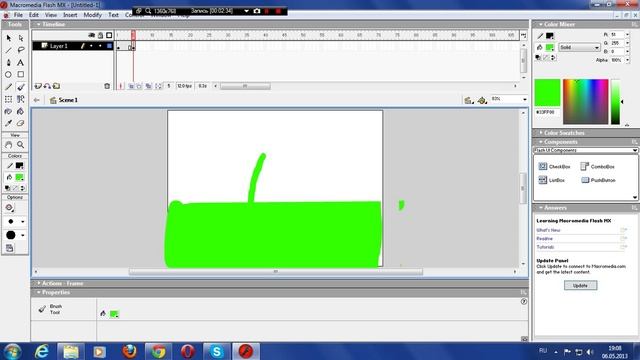640x360 pixels.
Task: Click the Default Colors icon in Tools
Action: (x=8, y=188)
